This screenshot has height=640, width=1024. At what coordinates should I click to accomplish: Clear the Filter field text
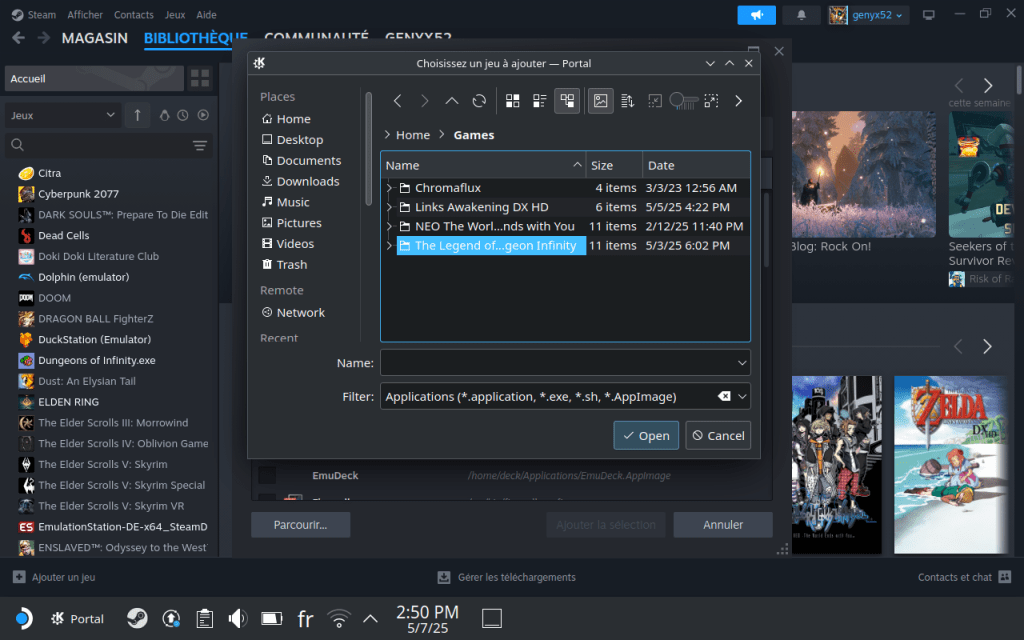pos(724,397)
